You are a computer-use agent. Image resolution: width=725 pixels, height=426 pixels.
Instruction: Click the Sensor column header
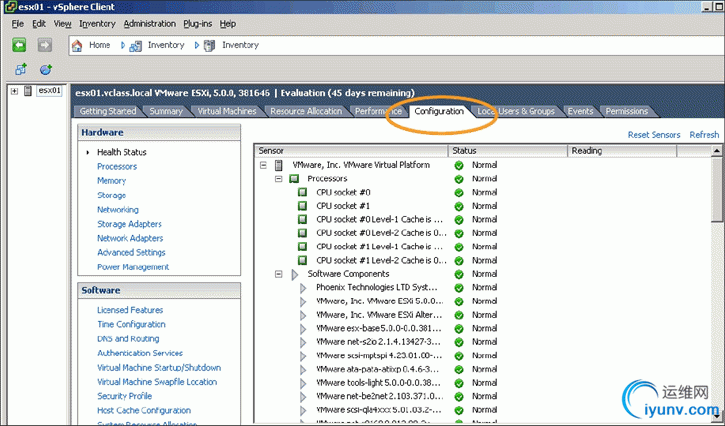(x=351, y=151)
